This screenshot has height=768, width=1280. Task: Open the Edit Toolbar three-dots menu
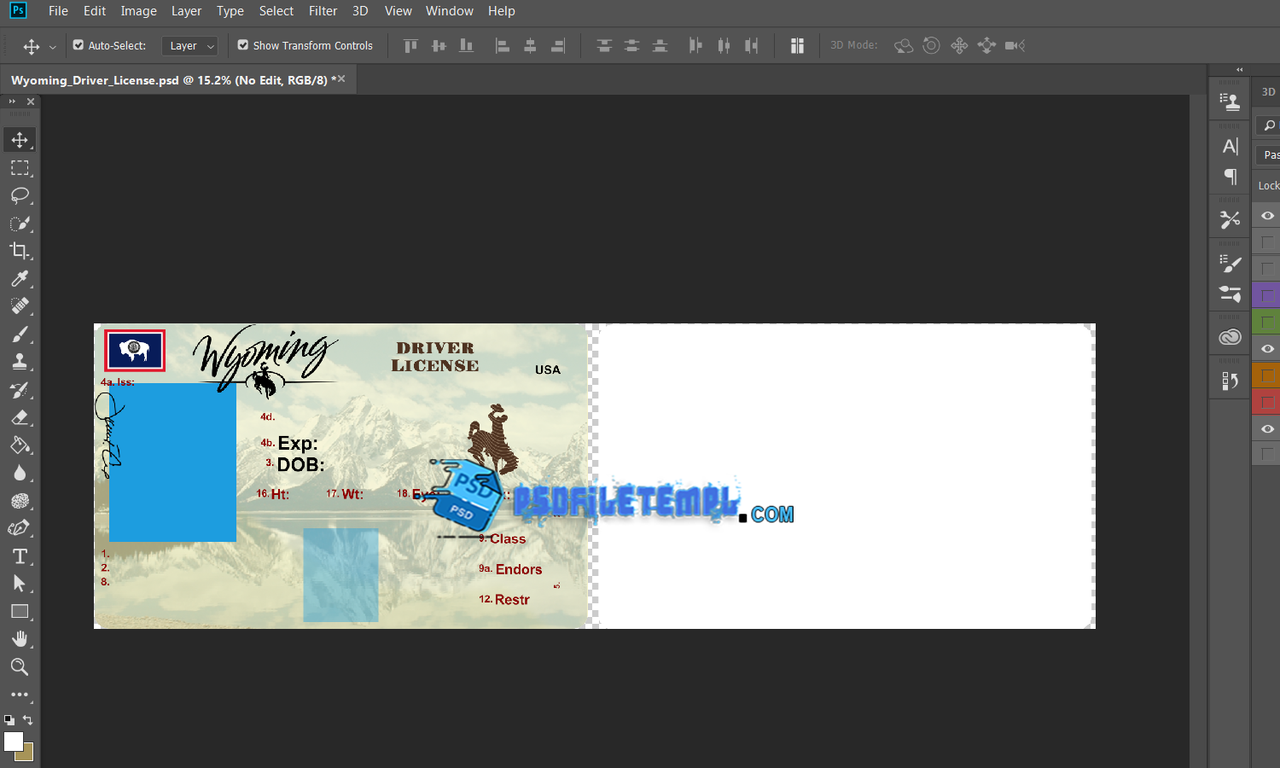[x=19, y=694]
